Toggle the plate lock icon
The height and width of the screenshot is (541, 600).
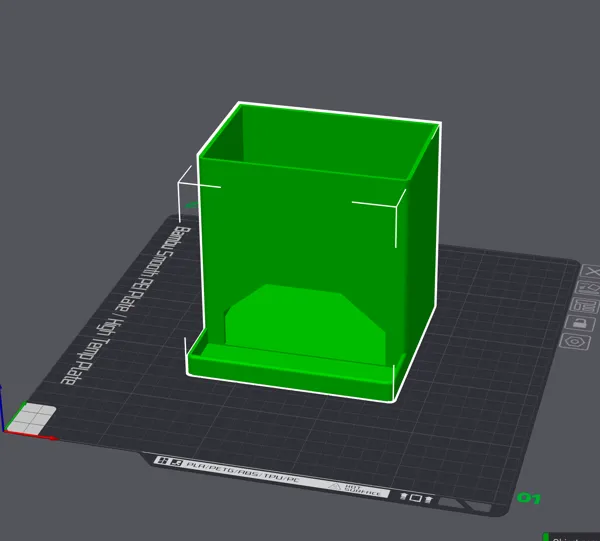click(580, 323)
